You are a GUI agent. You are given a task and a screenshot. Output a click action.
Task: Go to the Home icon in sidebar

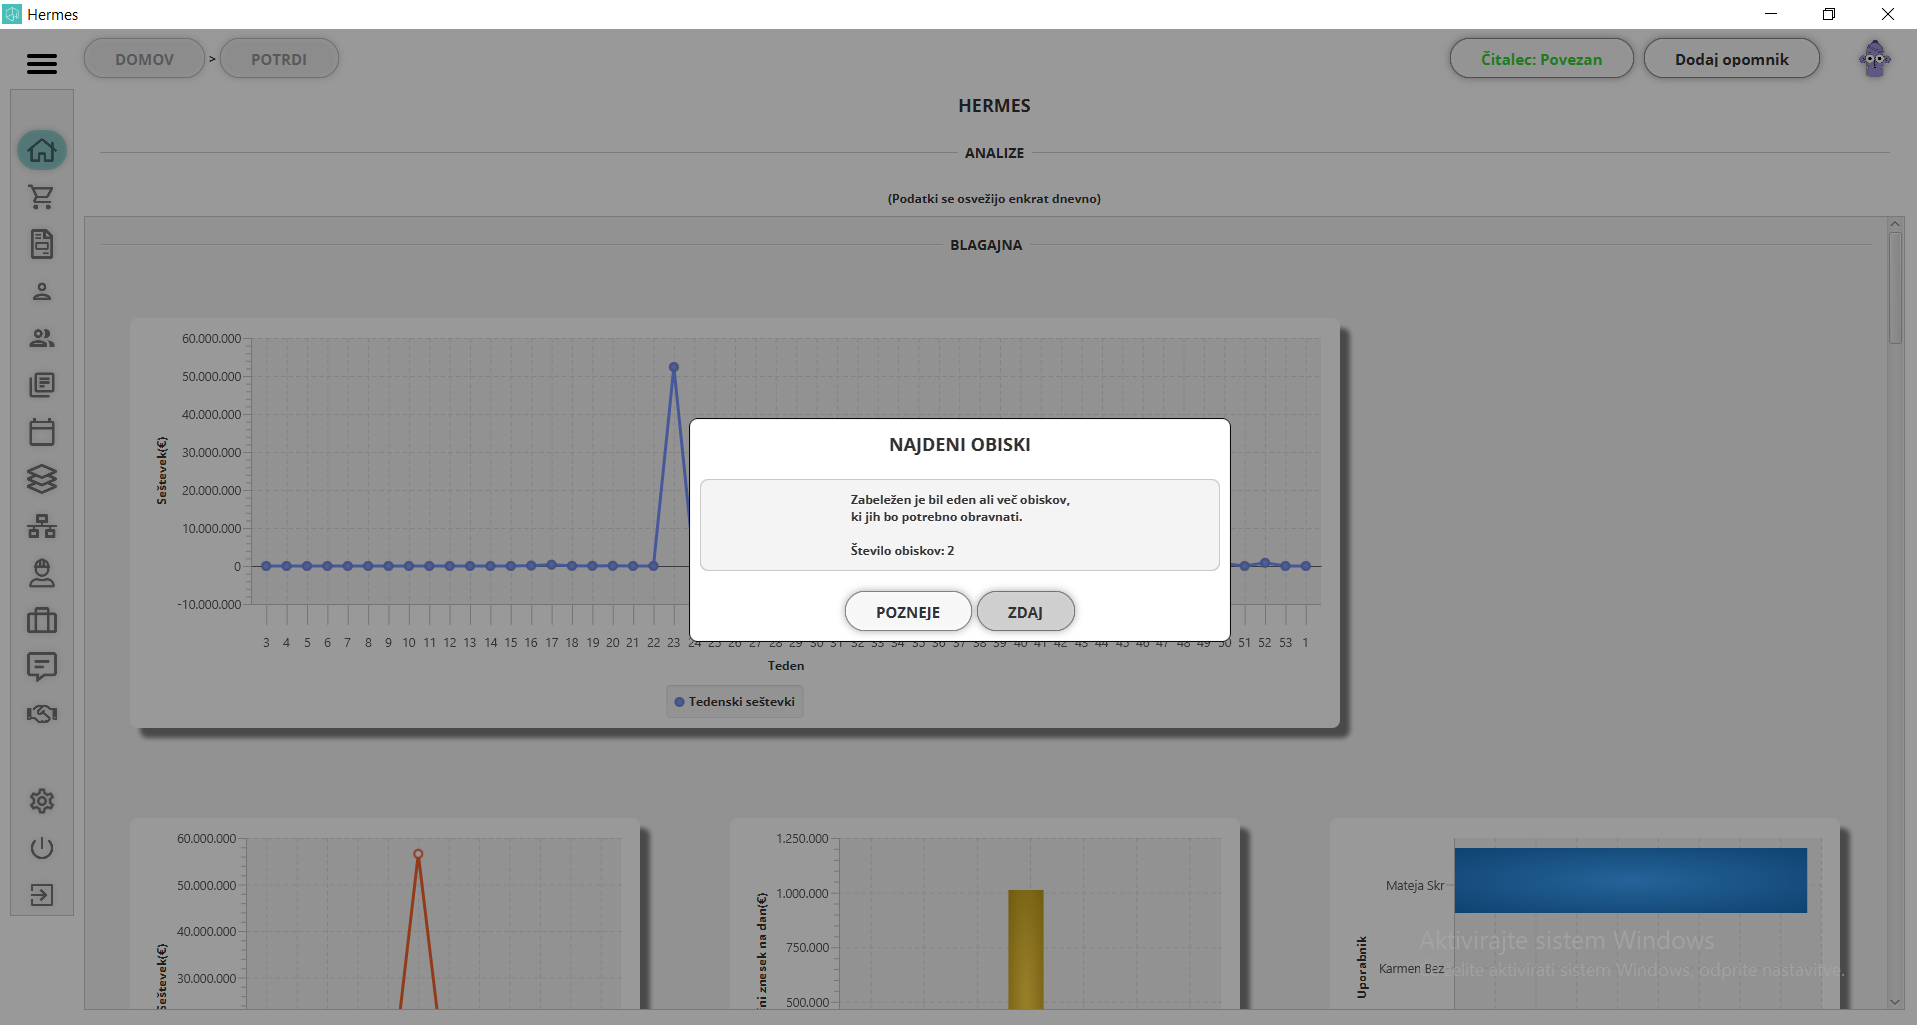point(42,150)
